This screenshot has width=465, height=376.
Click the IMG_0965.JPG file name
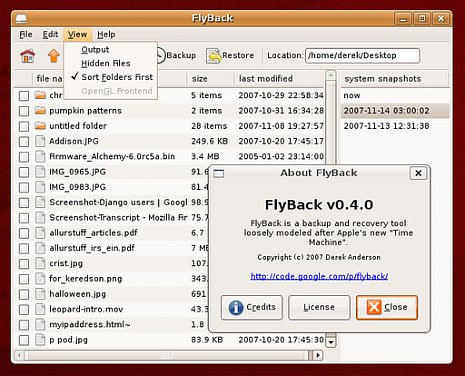[x=77, y=172]
